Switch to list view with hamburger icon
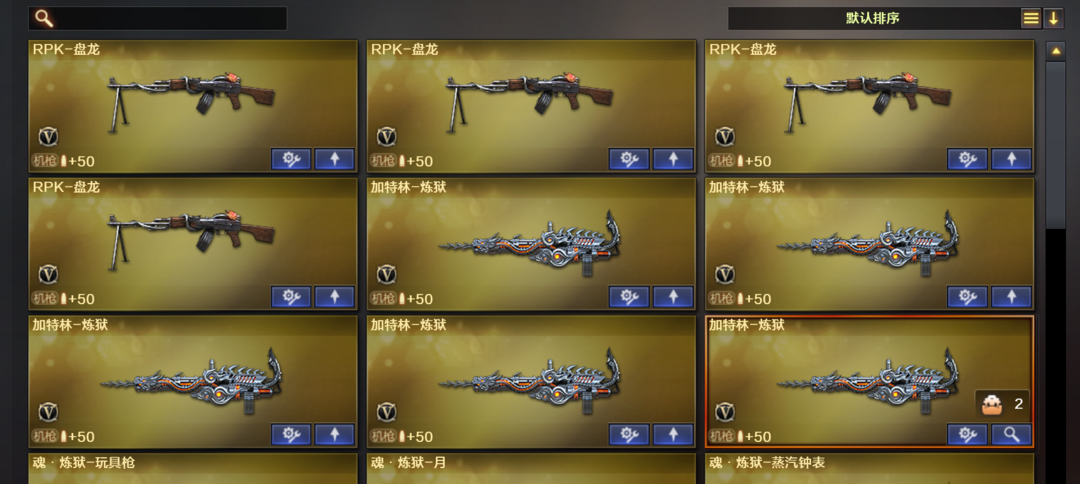The height and width of the screenshot is (484, 1080). [x=1030, y=19]
